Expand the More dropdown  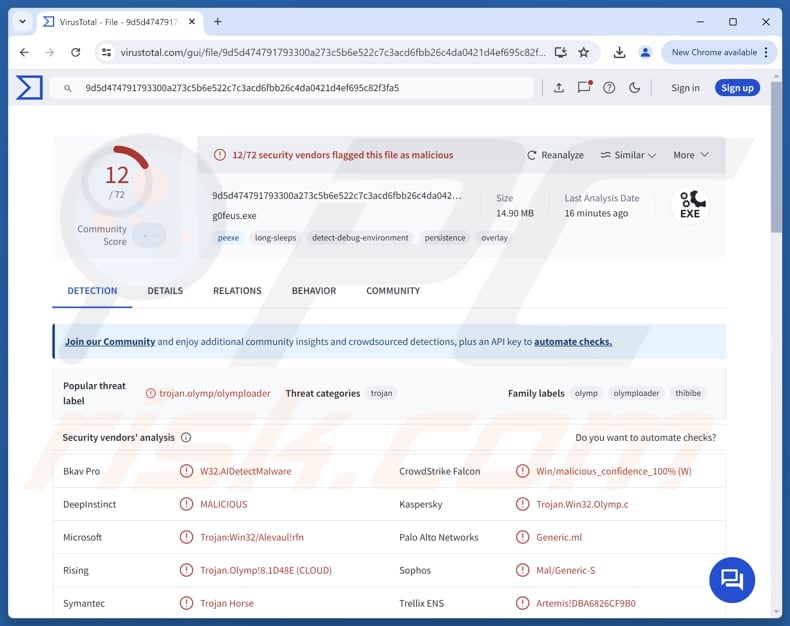(691, 155)
